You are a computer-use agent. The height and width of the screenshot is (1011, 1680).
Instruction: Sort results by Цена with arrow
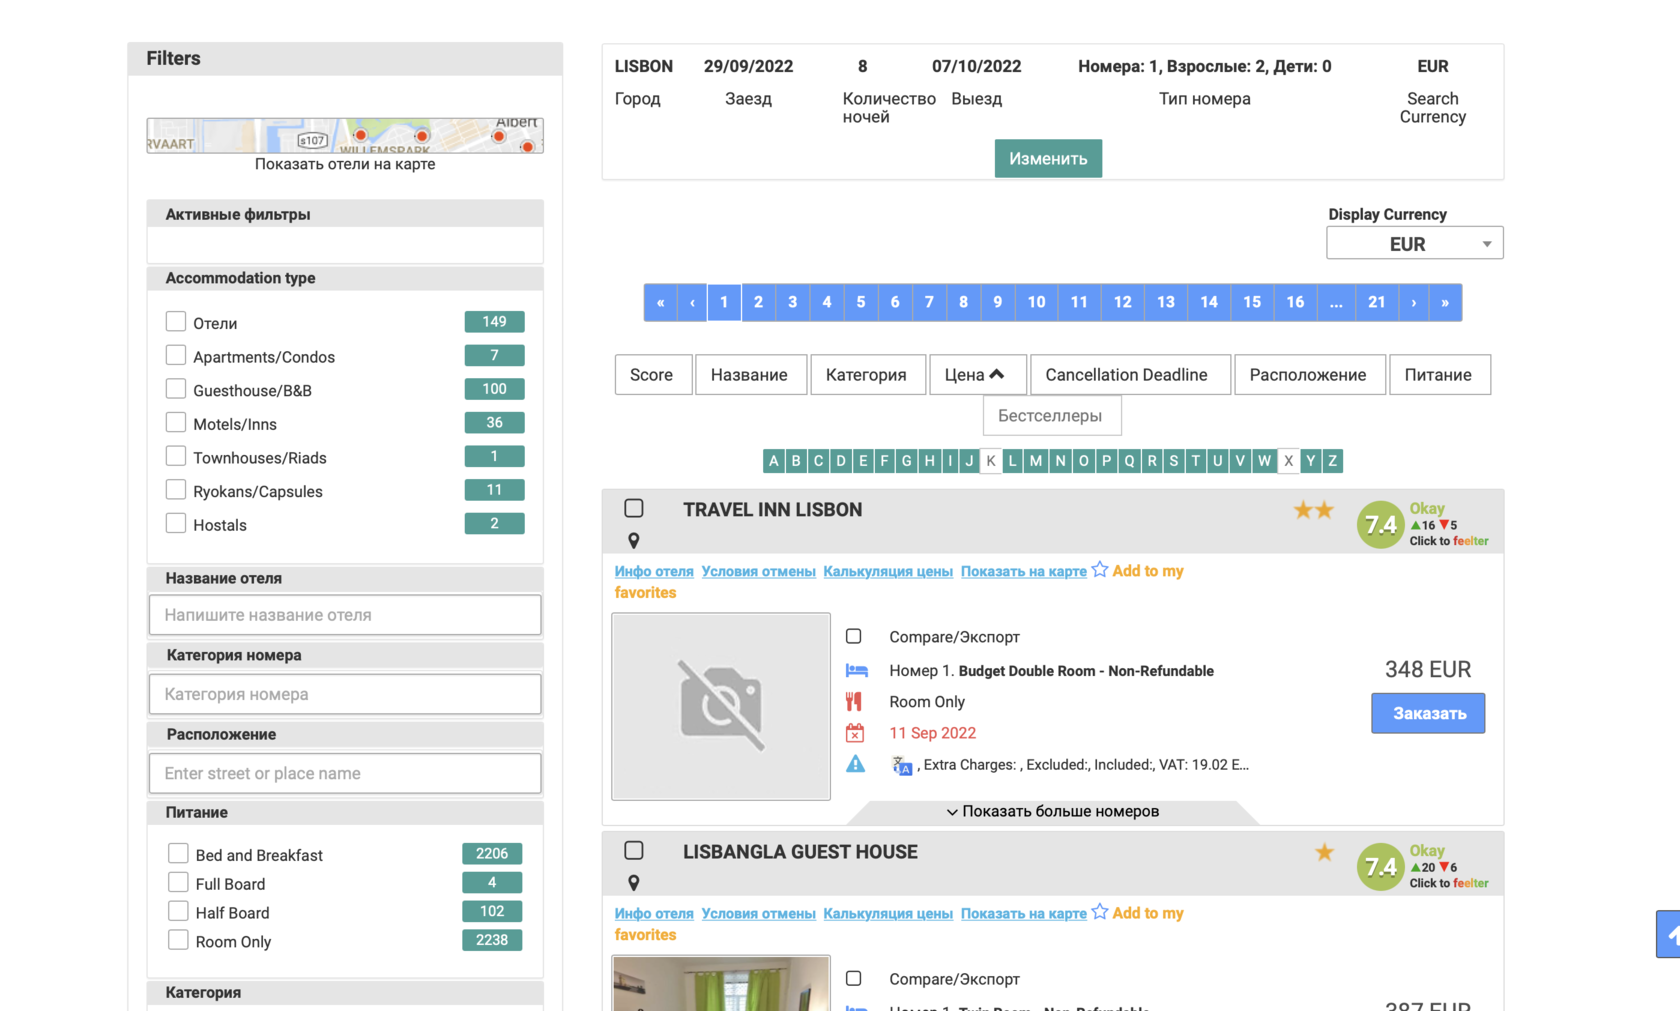[976, 375]
